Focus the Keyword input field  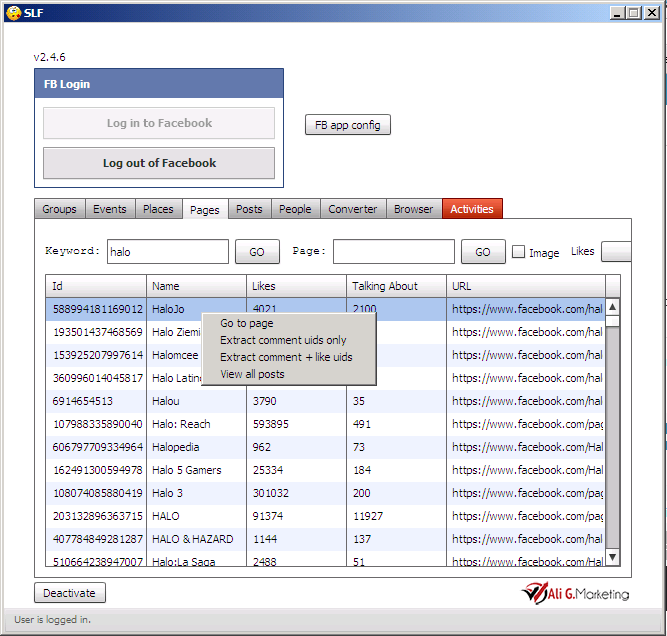tap(168, 251)
